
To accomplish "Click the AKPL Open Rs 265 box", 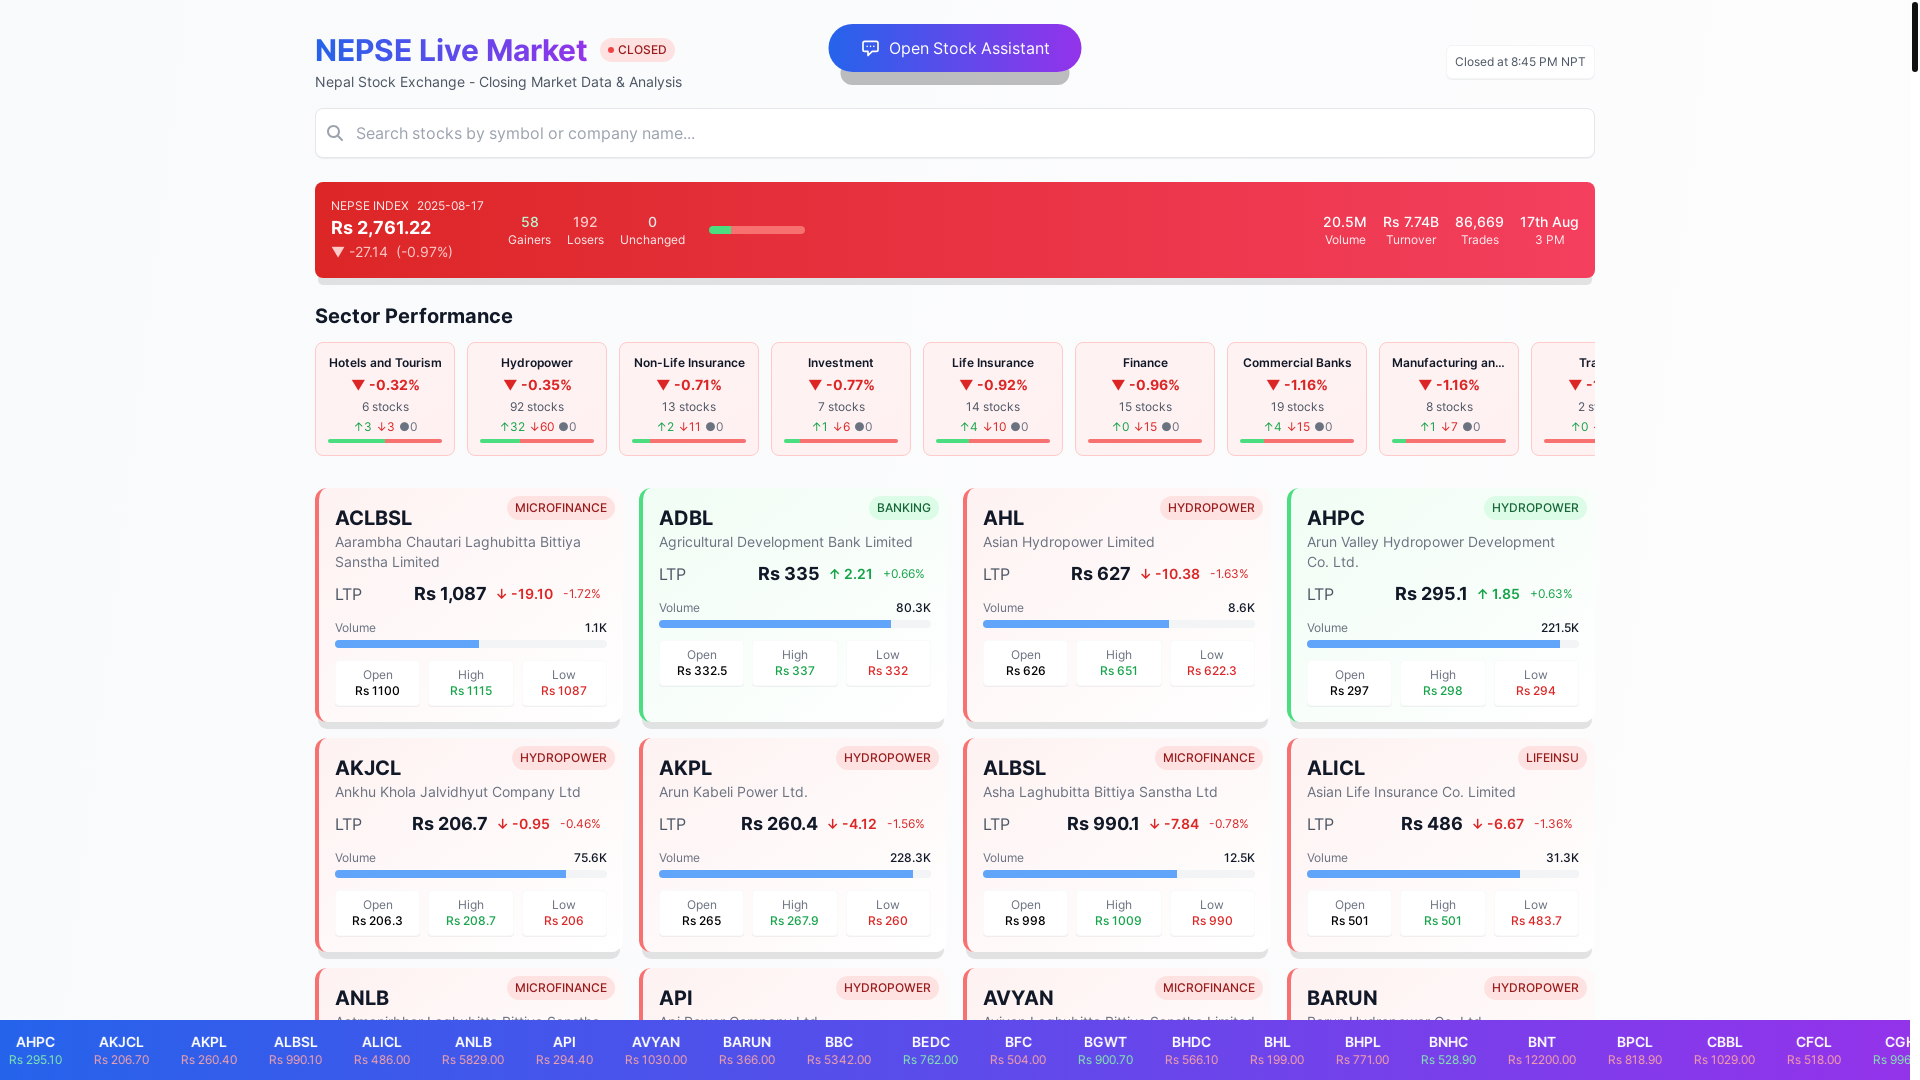I will [x=701, y=913].
